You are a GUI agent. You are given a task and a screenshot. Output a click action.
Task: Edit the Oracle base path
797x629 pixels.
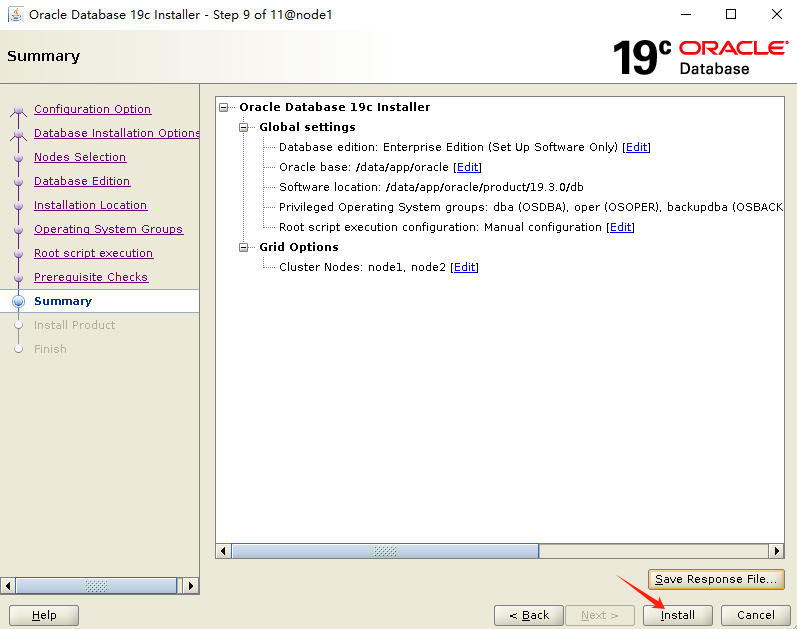pos(468,167)
